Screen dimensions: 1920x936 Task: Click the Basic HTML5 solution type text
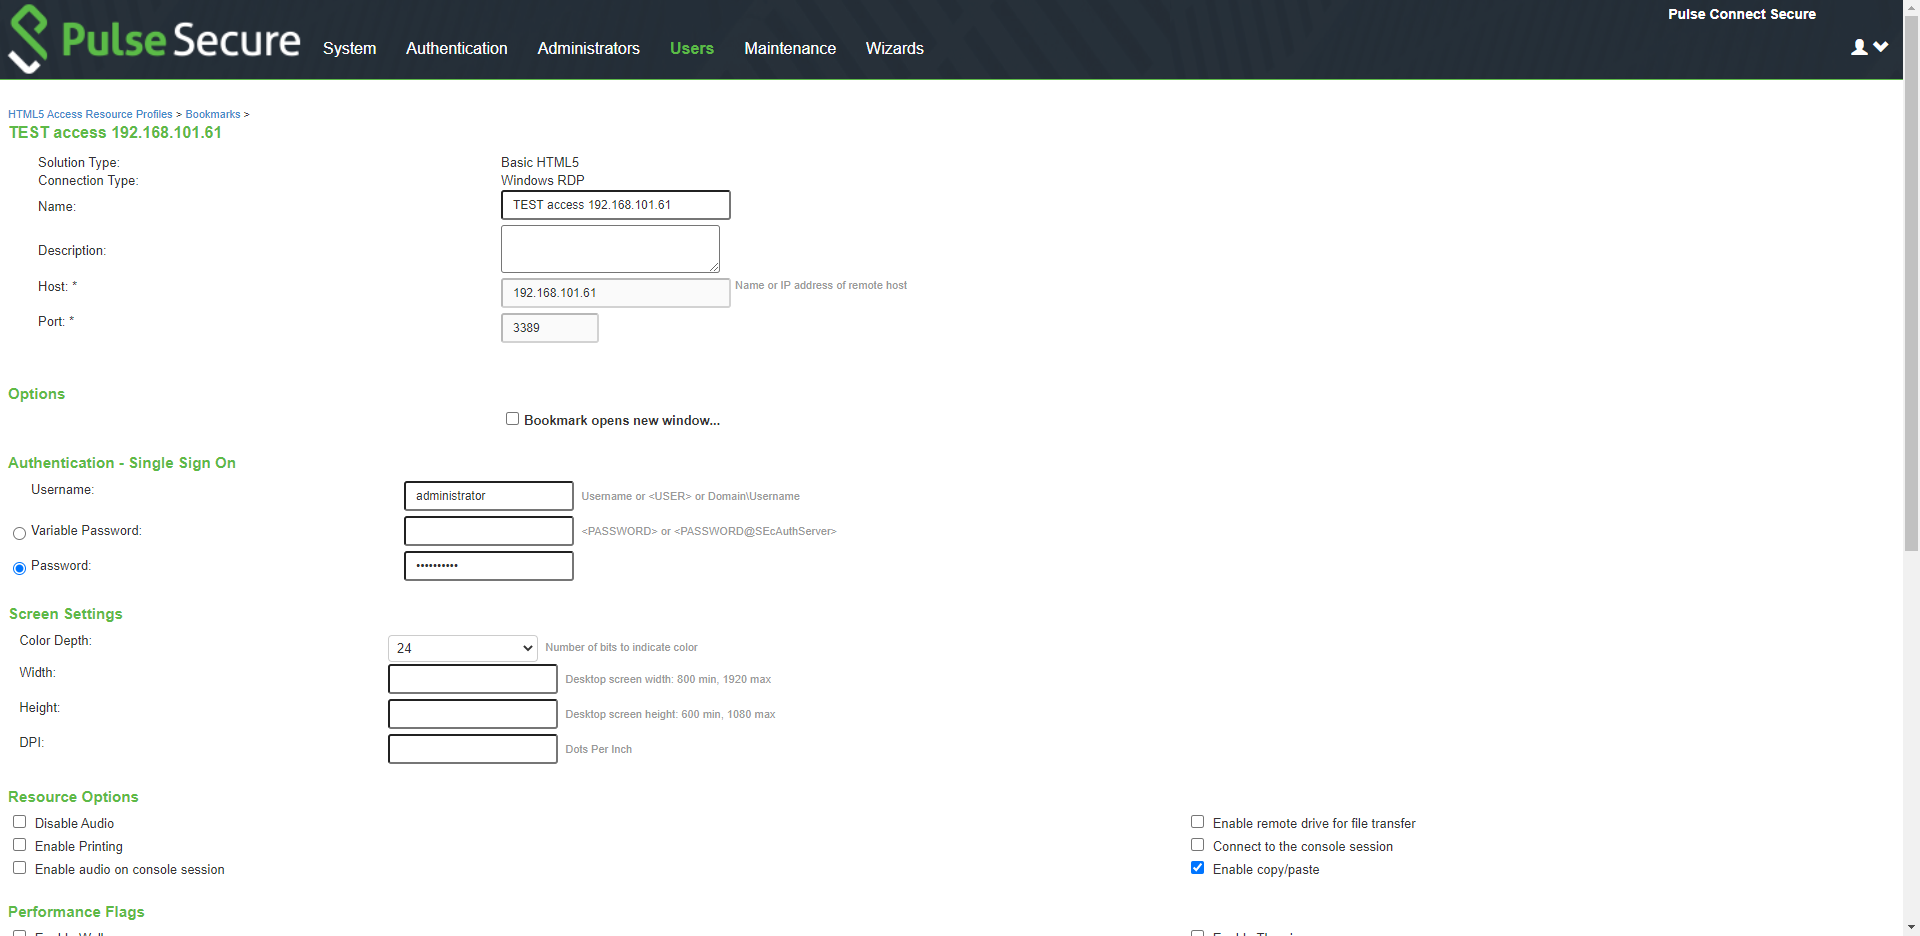pyautogui.click(x=540, y=162)
